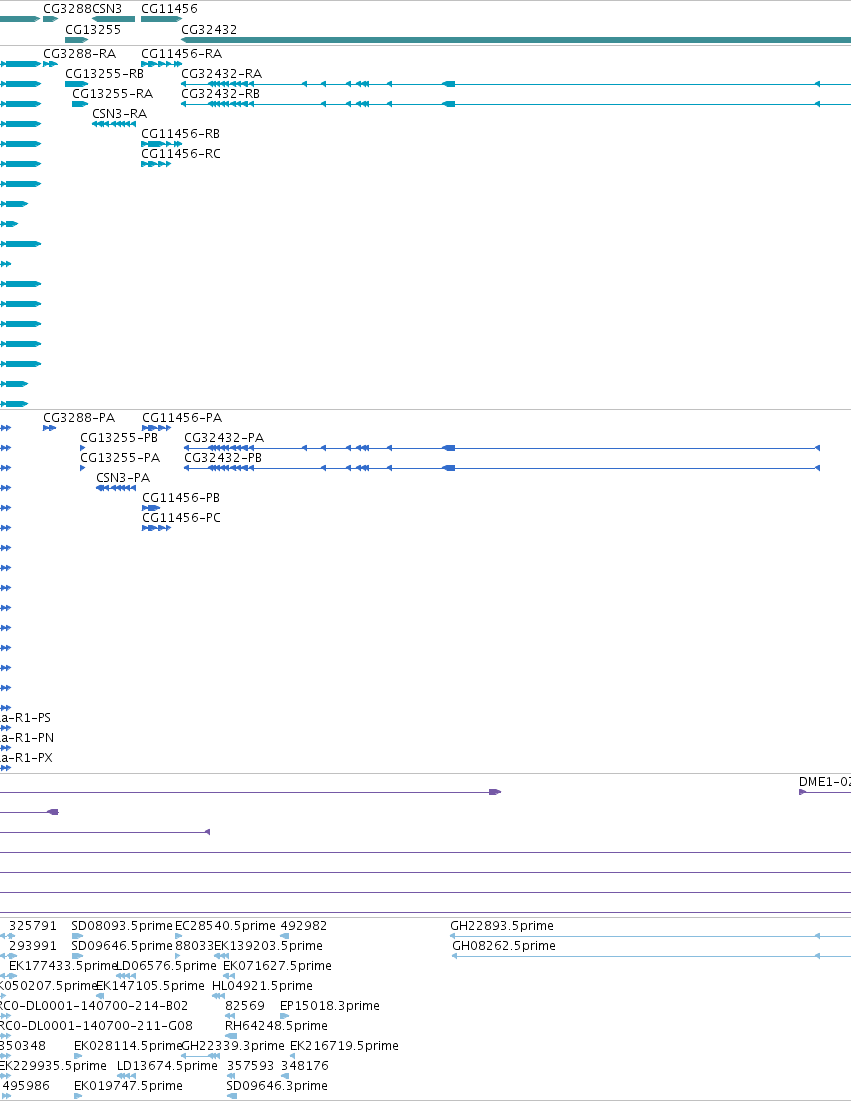Select the EK019747.5prime EST label

click(x=128, y=1086)
